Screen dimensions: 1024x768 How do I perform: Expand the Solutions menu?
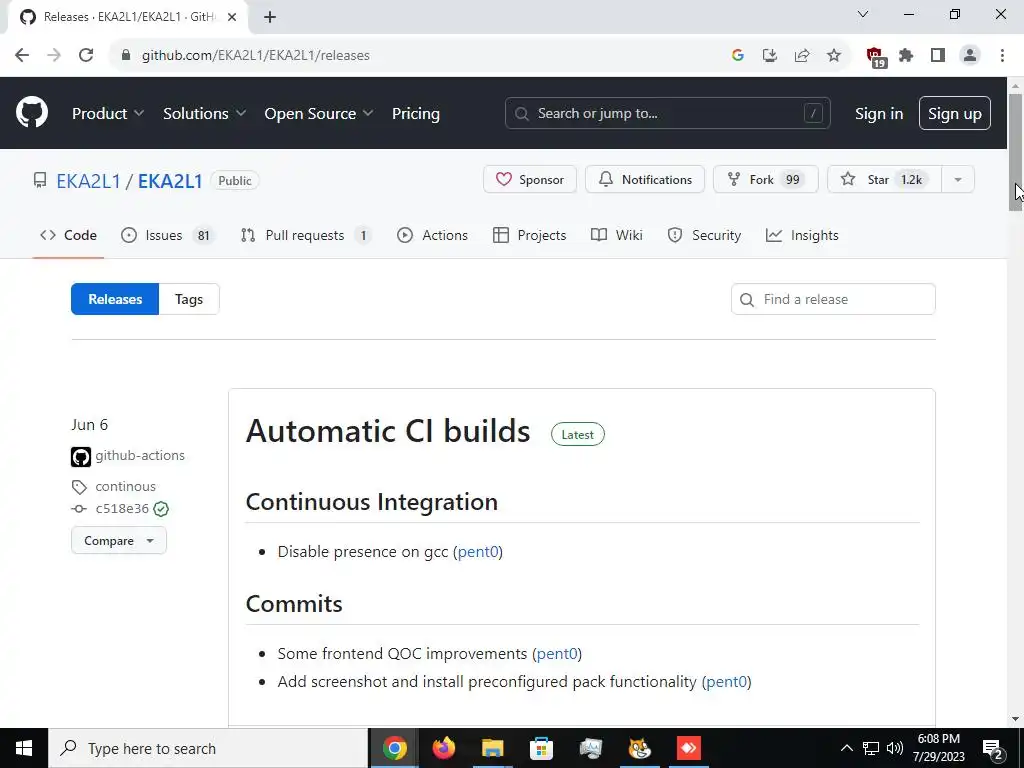204,114
